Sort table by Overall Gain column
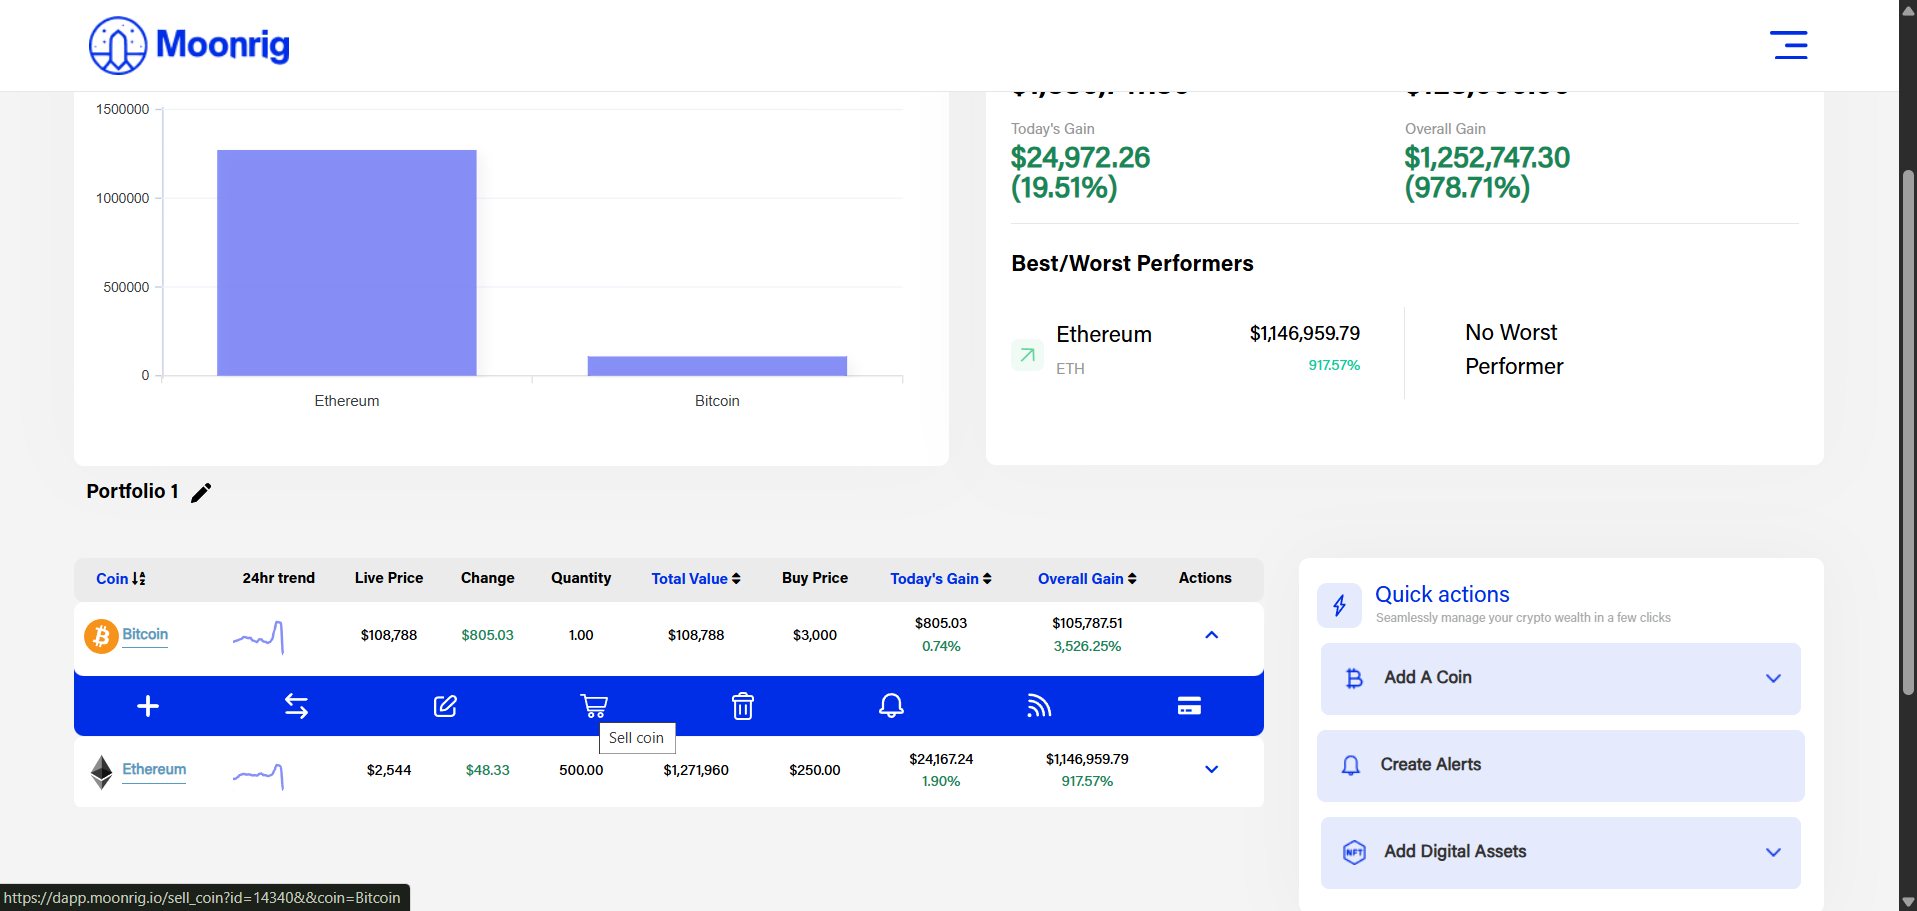This screenshot has height=911, width=1917. click(1087, 579)
